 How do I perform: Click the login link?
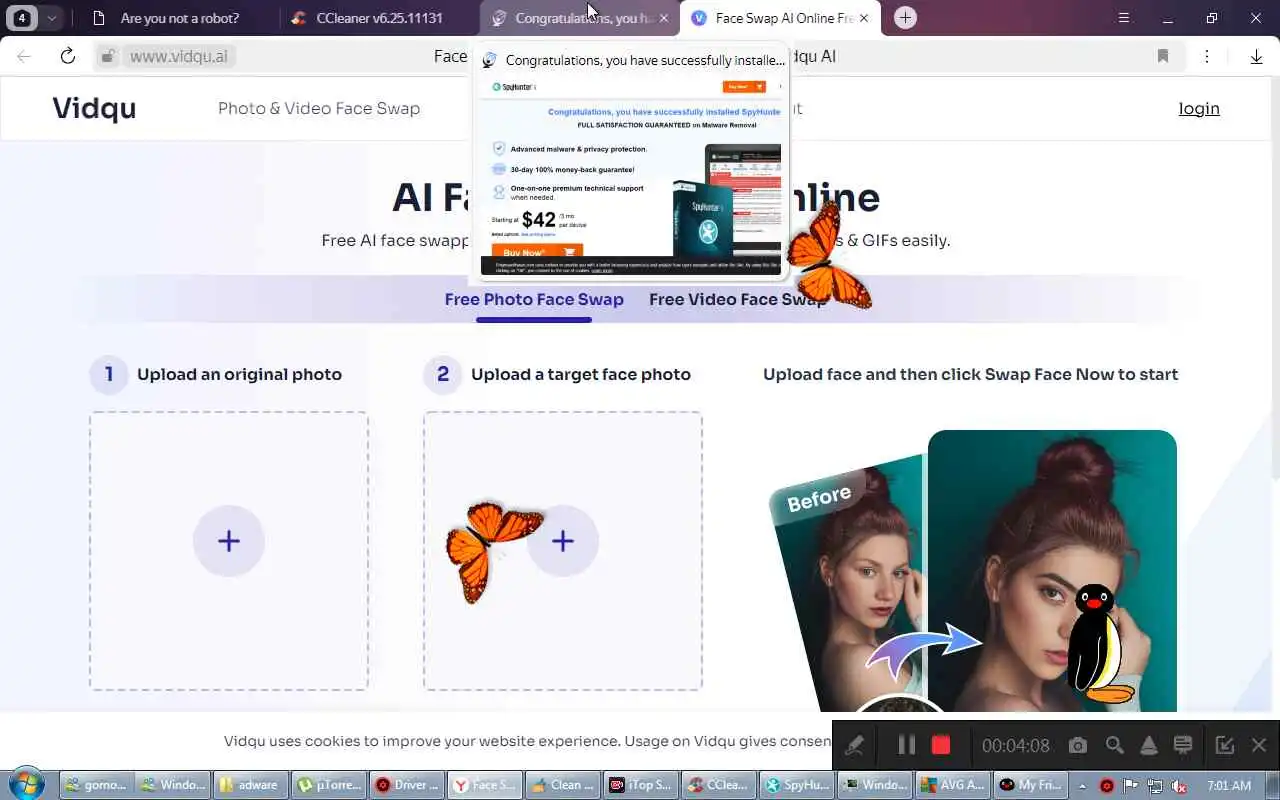(x=1199, y=108)
